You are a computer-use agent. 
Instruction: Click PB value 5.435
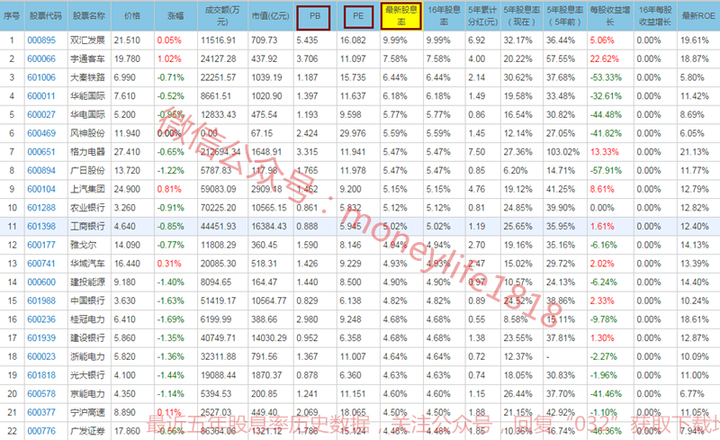click(307, 40)
